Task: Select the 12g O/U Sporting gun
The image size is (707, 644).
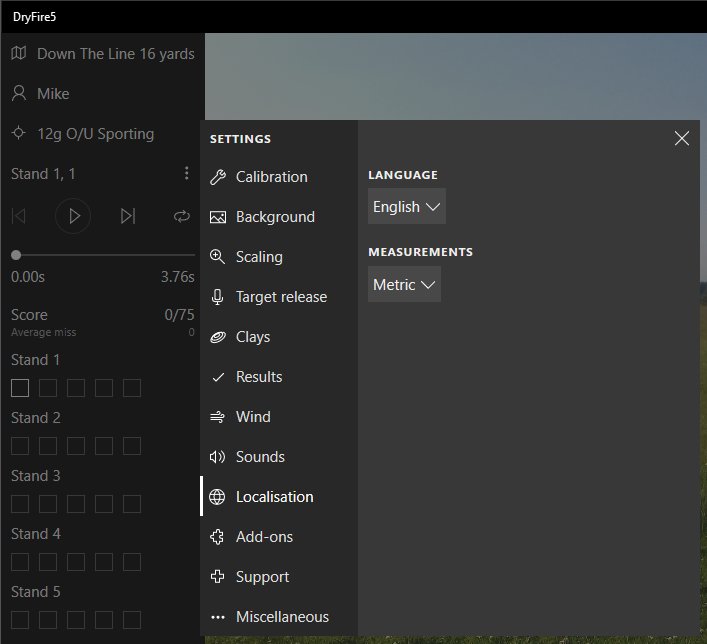Action: click(95, 134)
